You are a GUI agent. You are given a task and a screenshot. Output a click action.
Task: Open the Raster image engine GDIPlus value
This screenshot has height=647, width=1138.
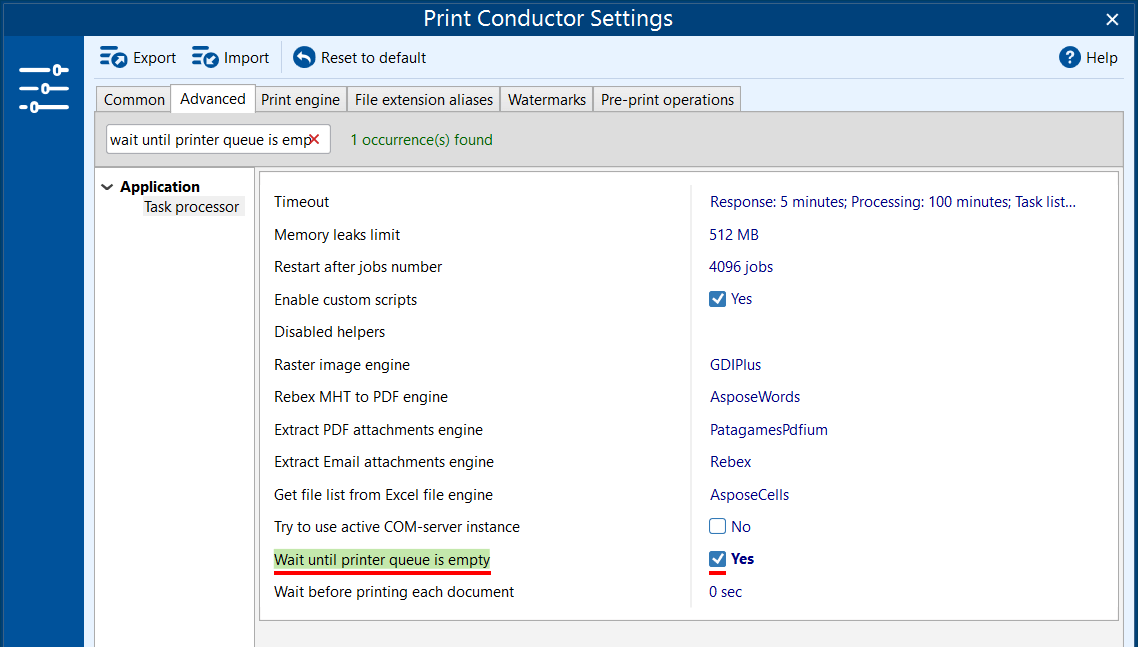point(735,365)
